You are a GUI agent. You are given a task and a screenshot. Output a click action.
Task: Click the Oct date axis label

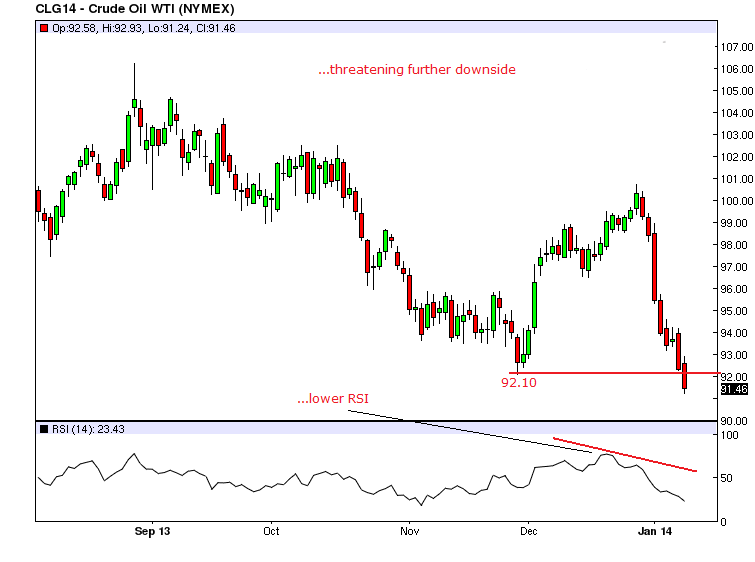[271, 531]
